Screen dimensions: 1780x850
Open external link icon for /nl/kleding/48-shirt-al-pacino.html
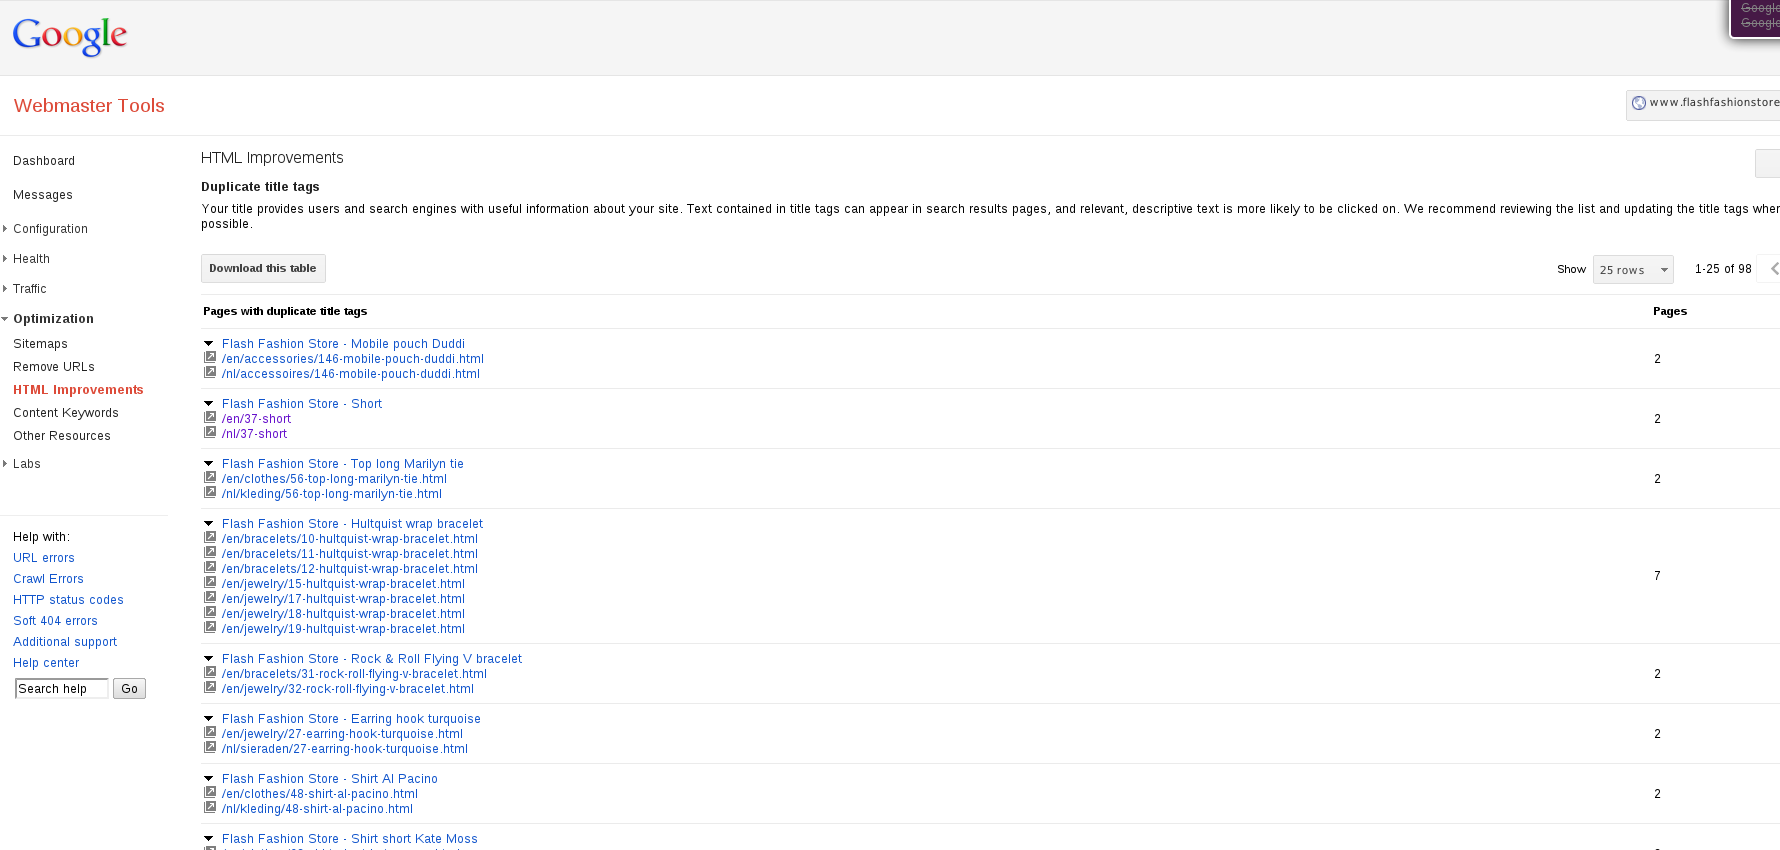[210, 807]
